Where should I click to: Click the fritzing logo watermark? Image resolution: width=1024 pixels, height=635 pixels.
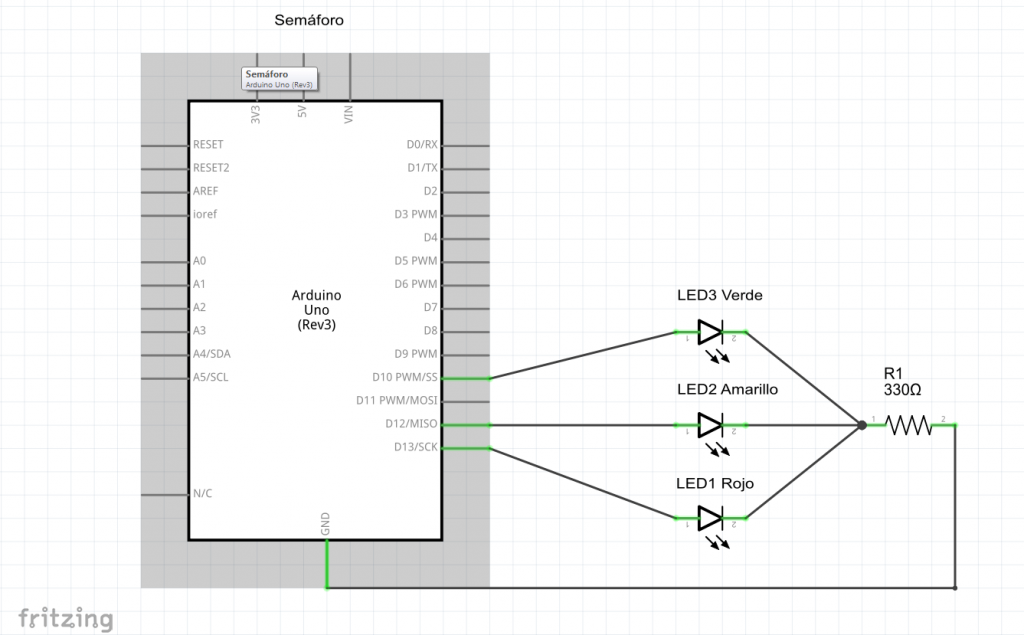(65, 618)
